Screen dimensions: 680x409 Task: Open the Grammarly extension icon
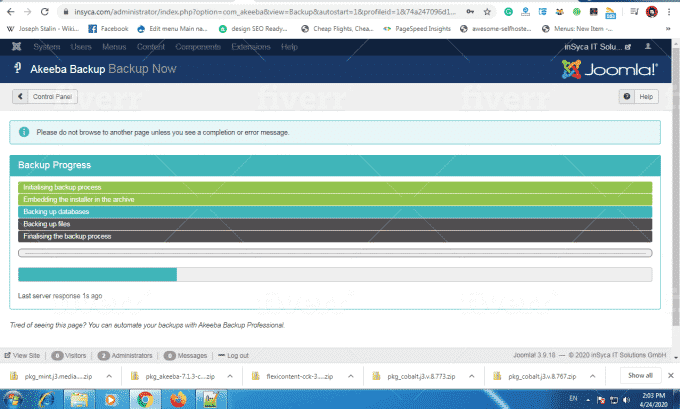click(508, 12)
